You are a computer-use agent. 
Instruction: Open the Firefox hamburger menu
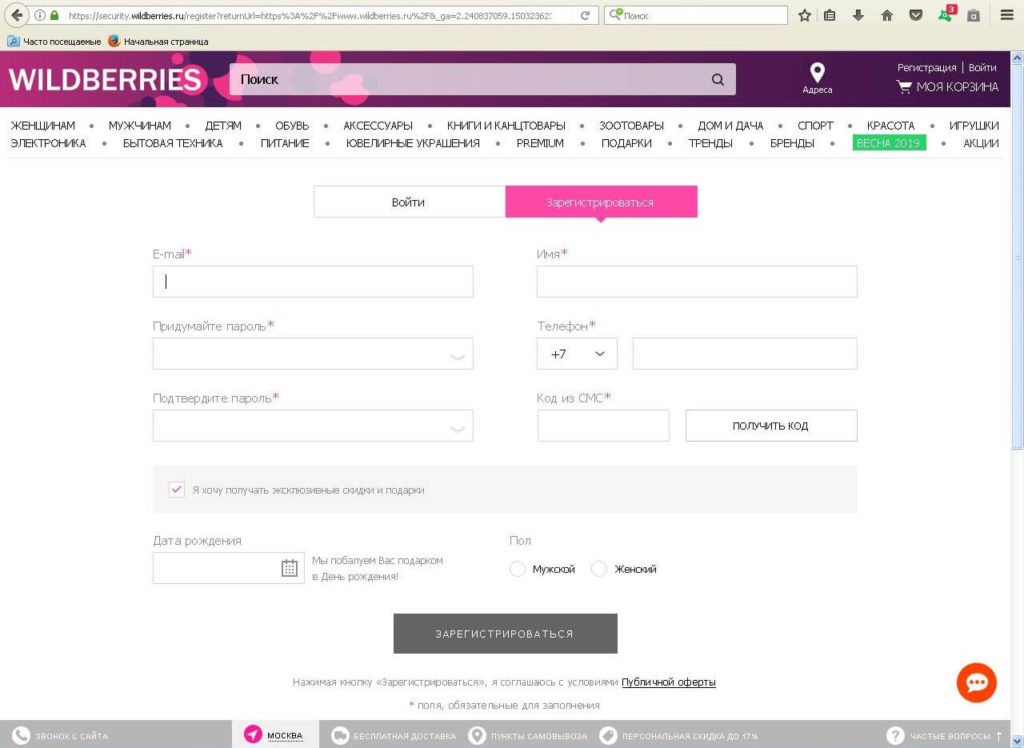pyautogui.click(x=1006, y=15)
